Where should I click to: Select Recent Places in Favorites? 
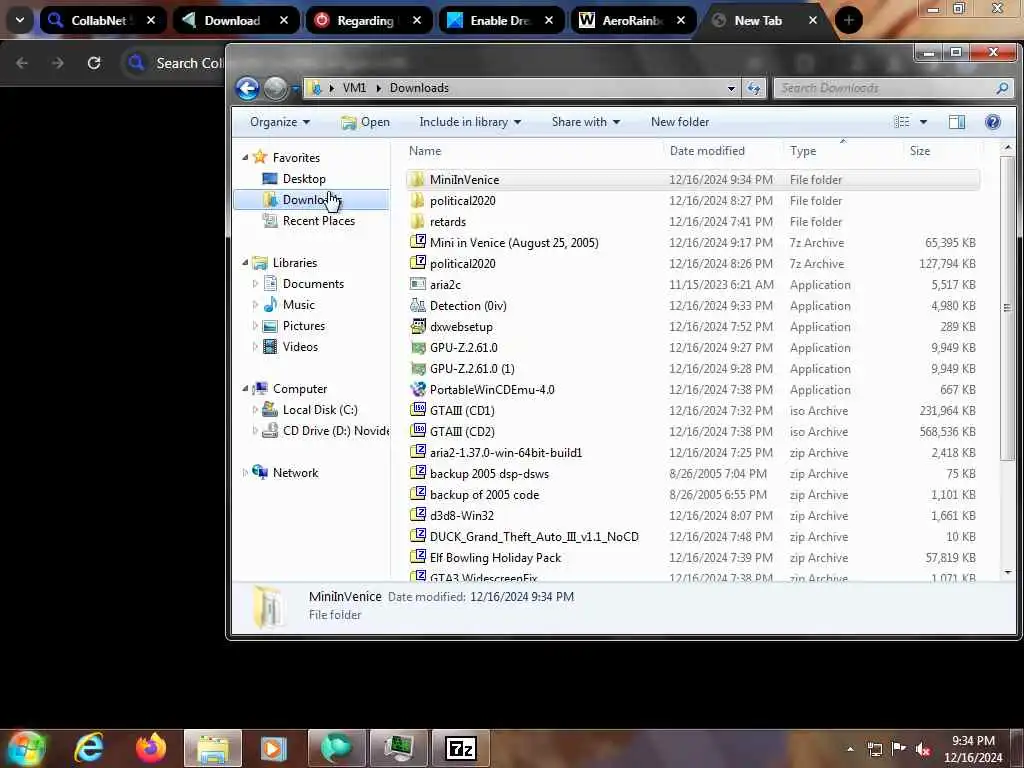319,221
